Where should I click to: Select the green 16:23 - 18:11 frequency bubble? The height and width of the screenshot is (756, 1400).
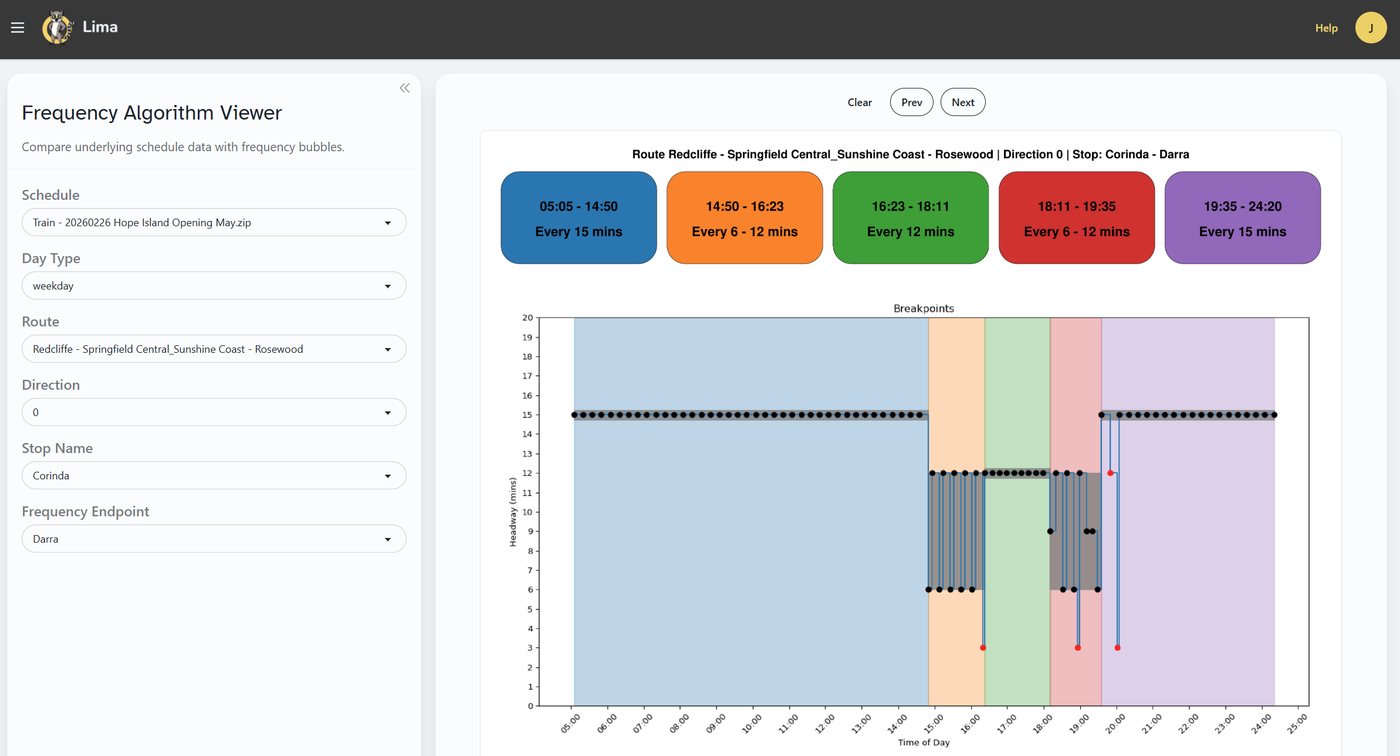(911, 218)
